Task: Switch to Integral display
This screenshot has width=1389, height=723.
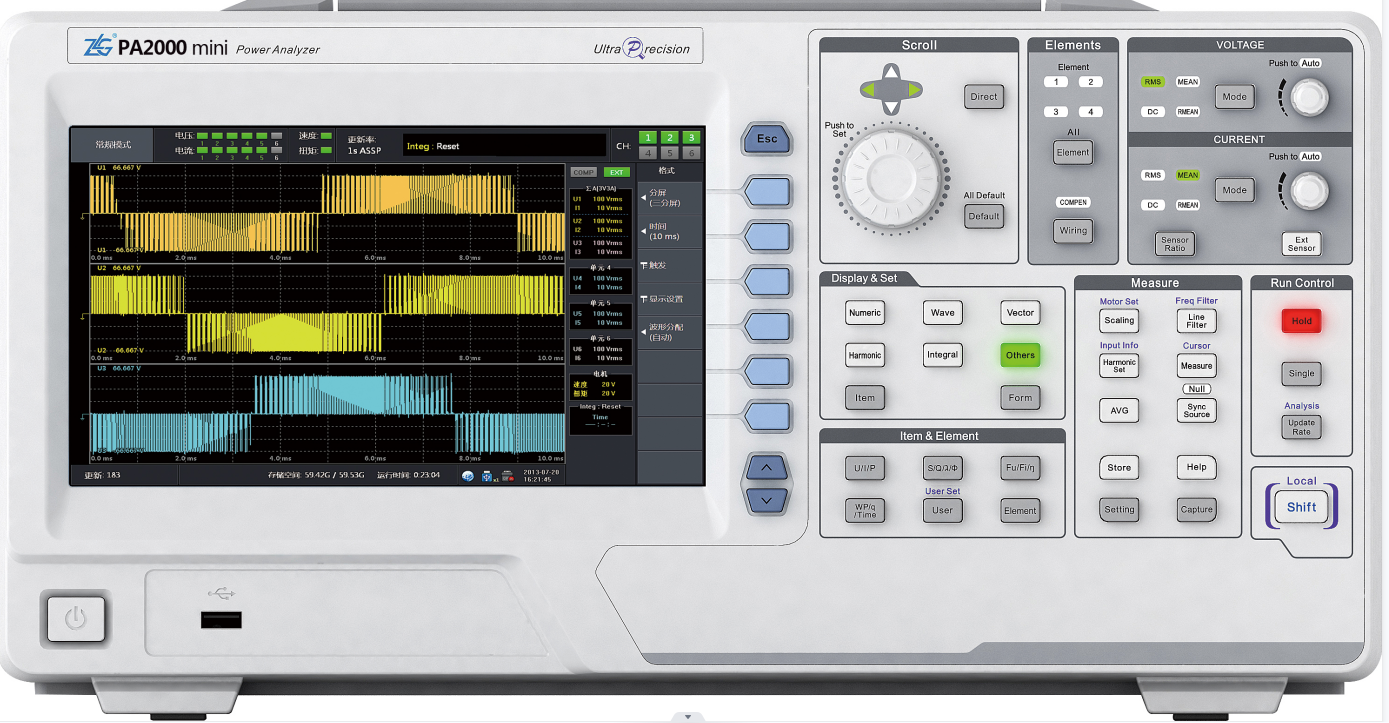Action: [x=942, y=355]
